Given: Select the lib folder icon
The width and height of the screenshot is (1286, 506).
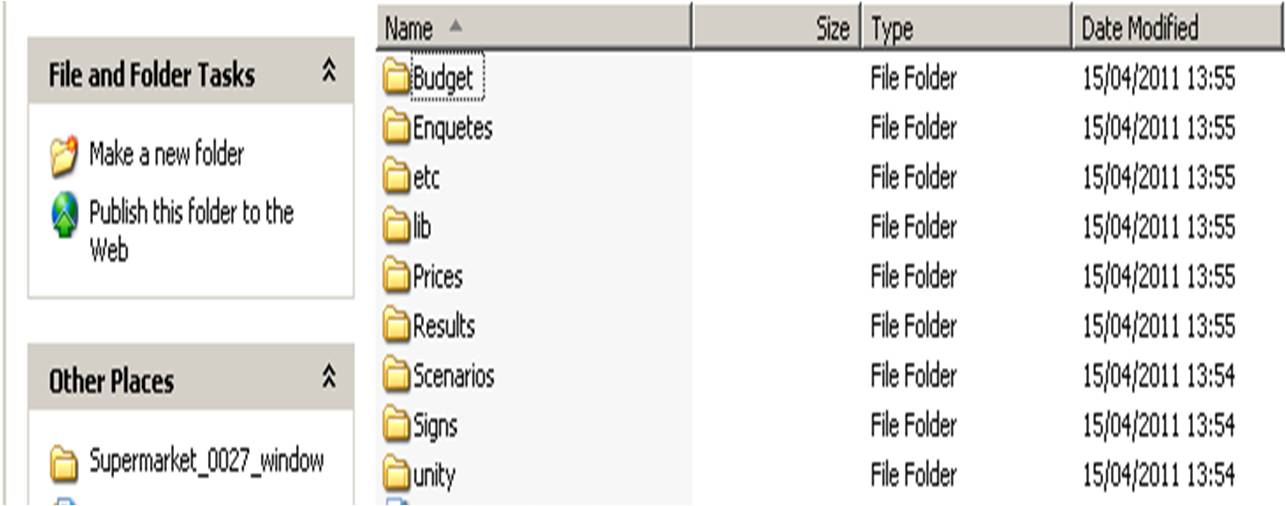Looking at the screenshot, I should (397, 227).
